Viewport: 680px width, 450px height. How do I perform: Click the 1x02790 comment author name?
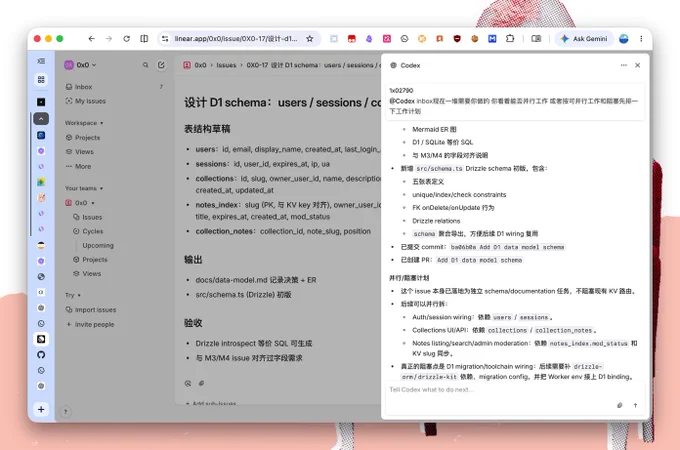[401, 91]
